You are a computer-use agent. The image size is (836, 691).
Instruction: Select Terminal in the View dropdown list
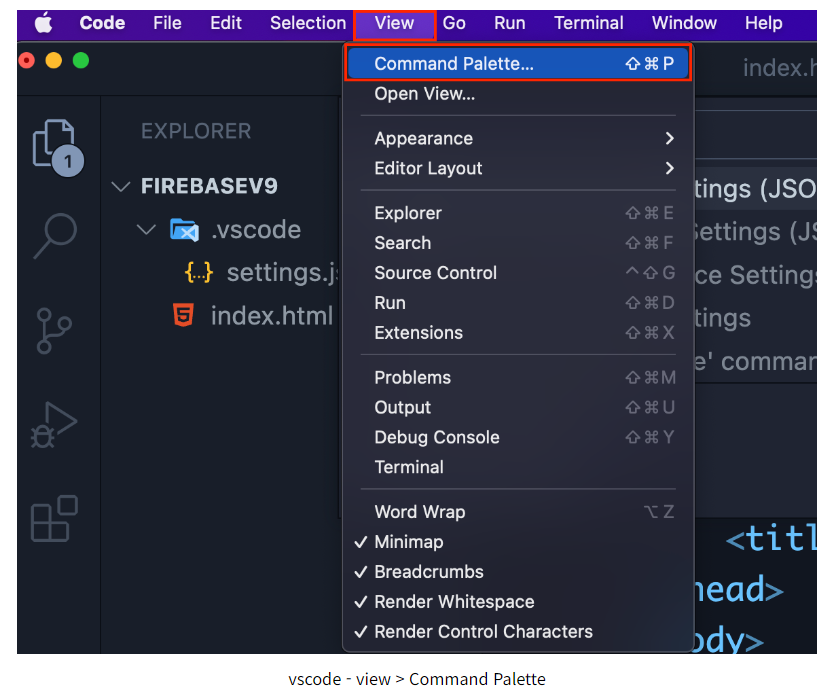[518, 467]
